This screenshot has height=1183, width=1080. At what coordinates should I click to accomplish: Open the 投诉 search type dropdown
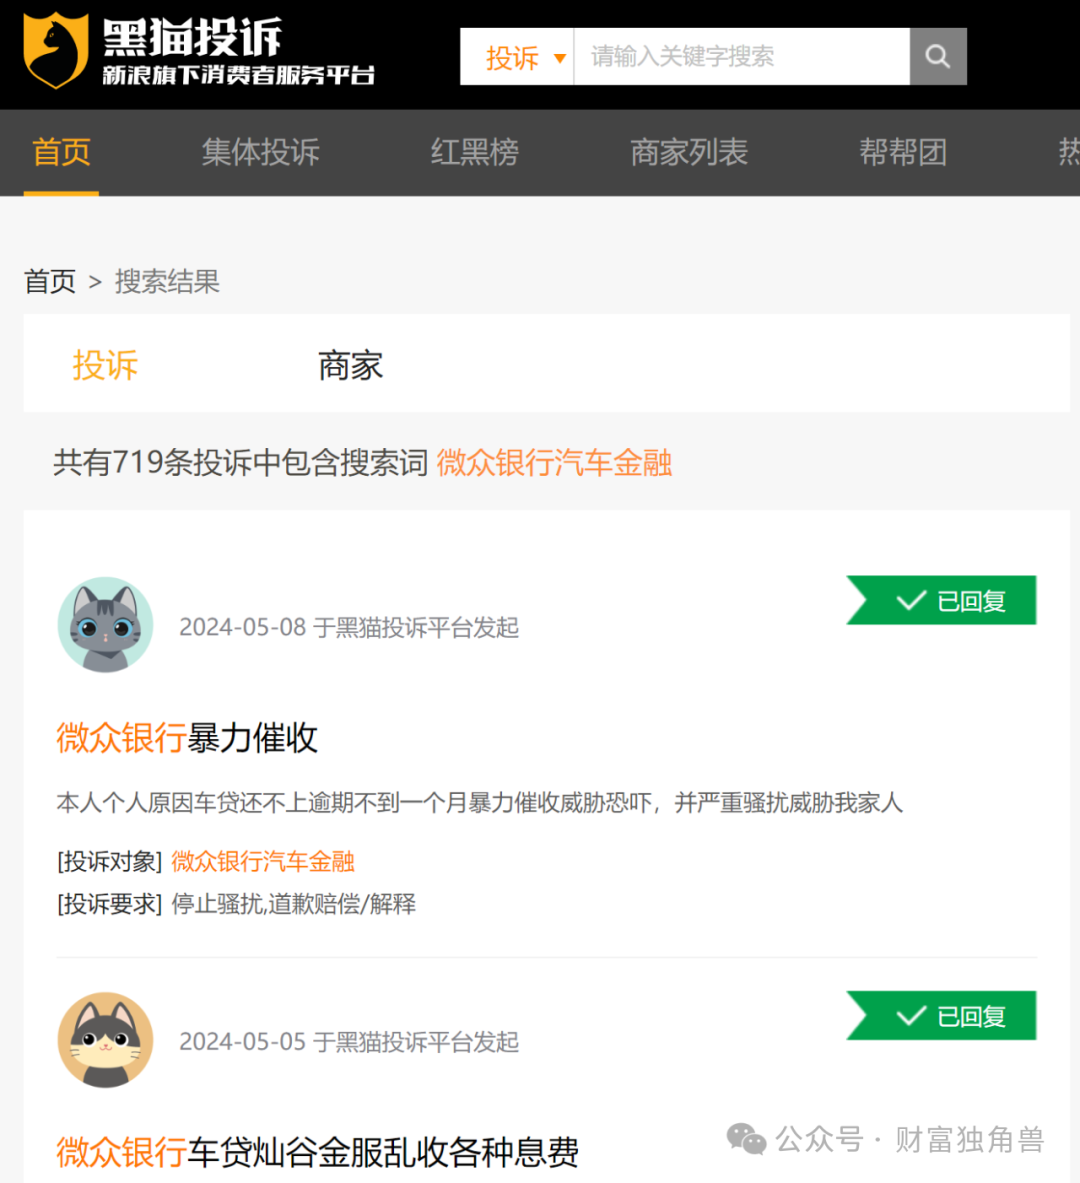click(x=518, y=57)
